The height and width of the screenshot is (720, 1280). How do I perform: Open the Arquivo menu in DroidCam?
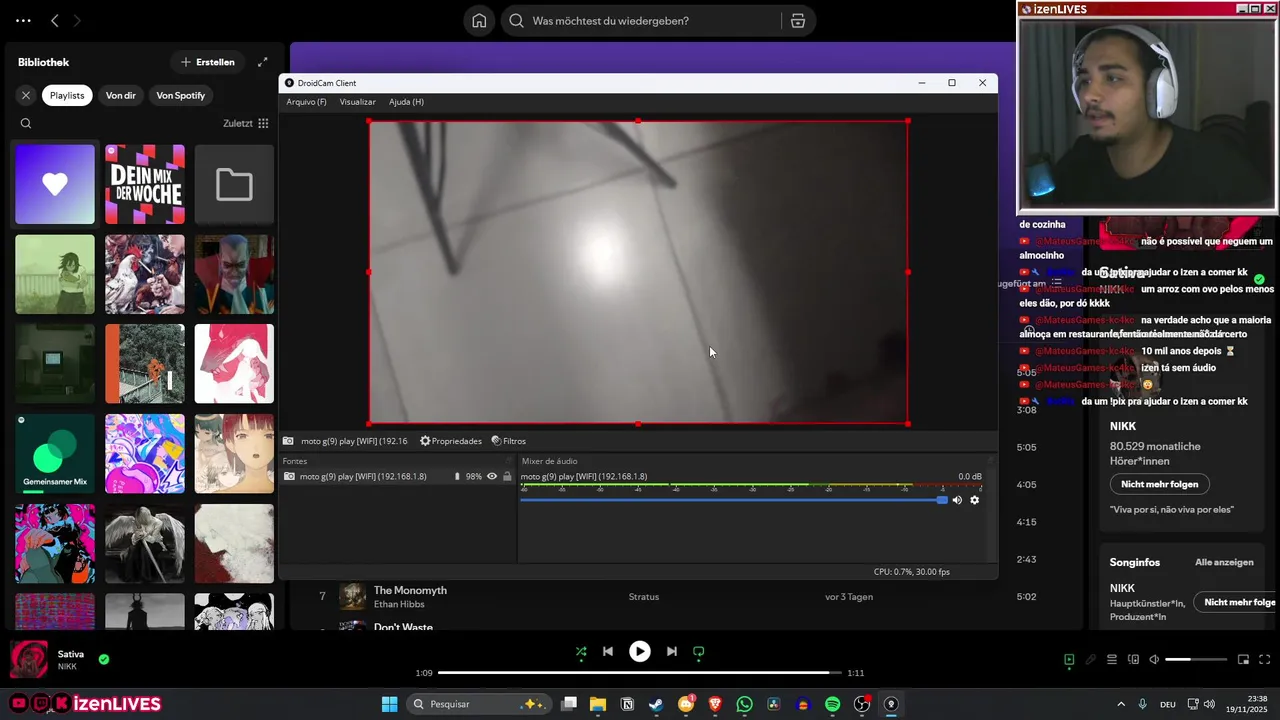(x=306, y=102)
